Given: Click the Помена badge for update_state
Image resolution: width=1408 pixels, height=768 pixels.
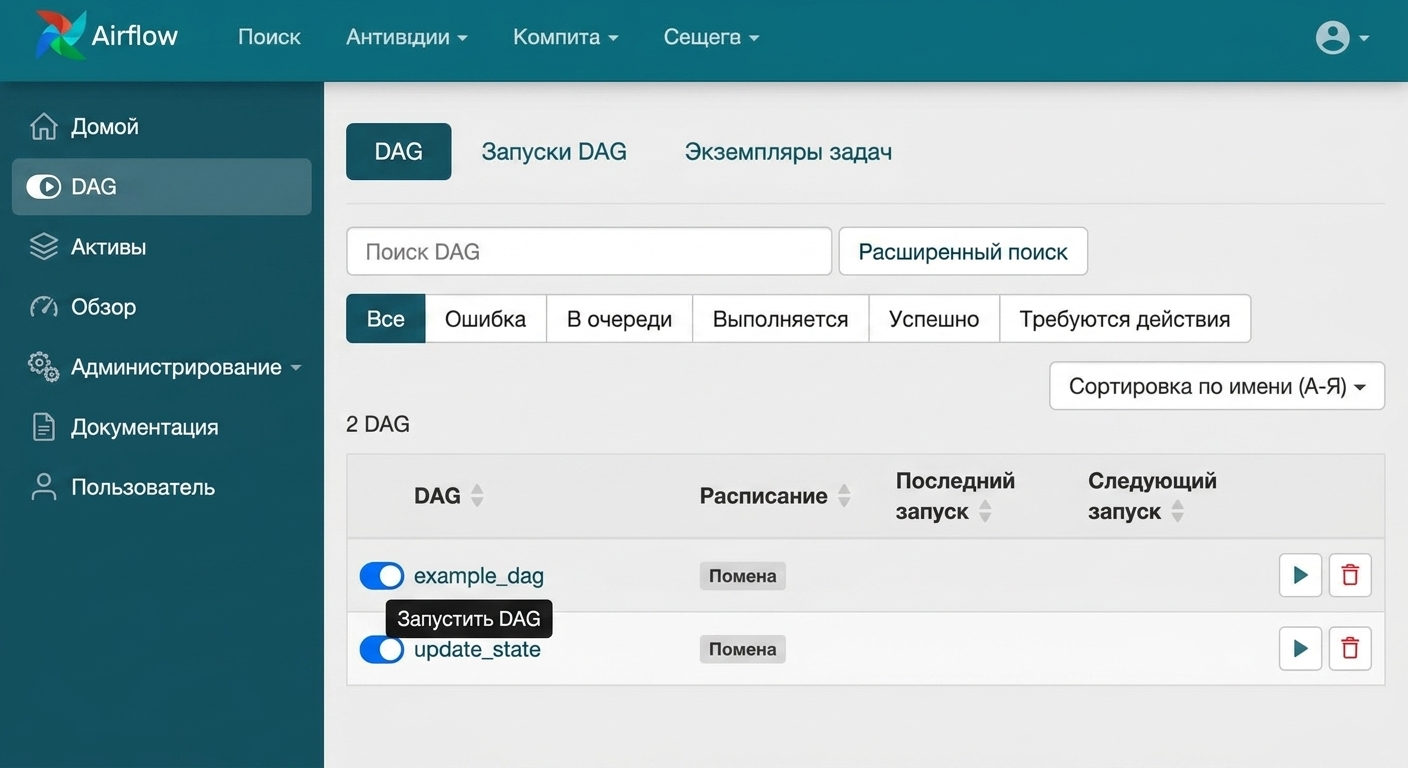Looking at the screenshot, I should pyautogui.click(x=742, y=649).
